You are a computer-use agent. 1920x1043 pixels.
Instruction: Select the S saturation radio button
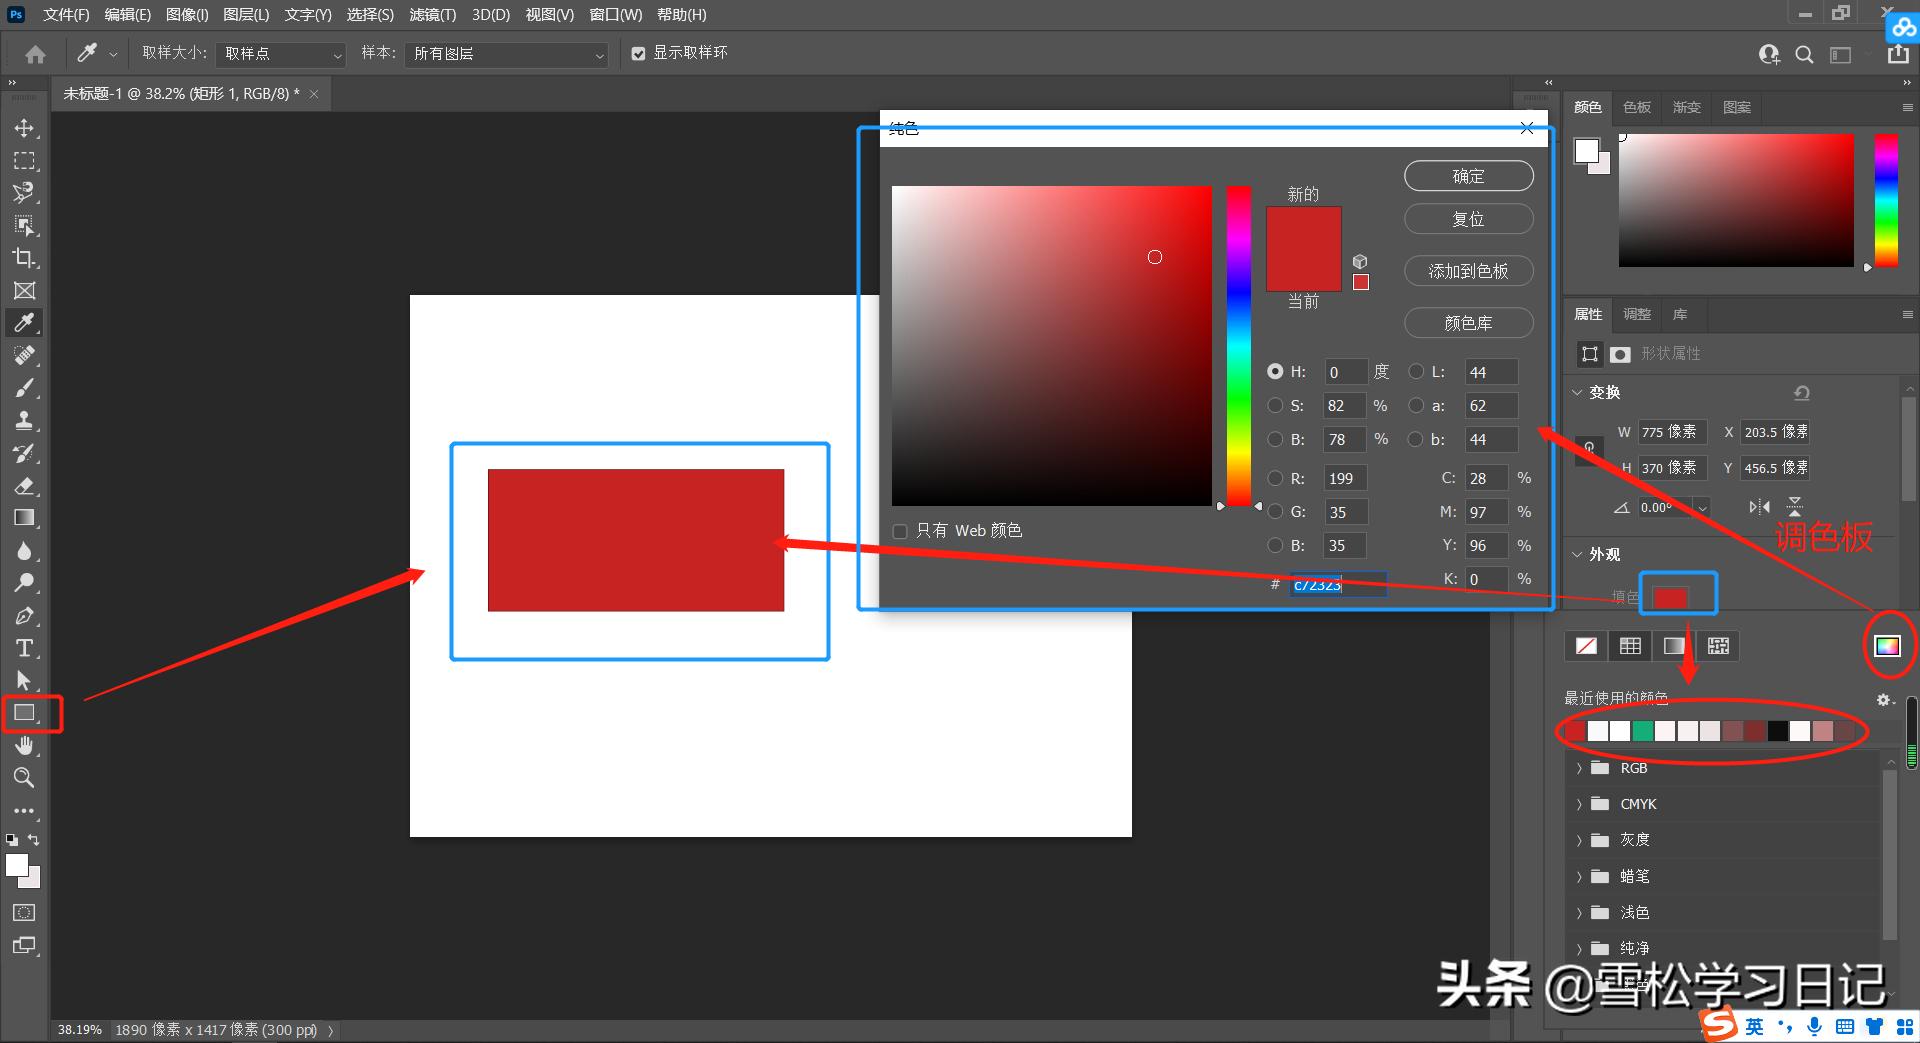pos(1275,406)
